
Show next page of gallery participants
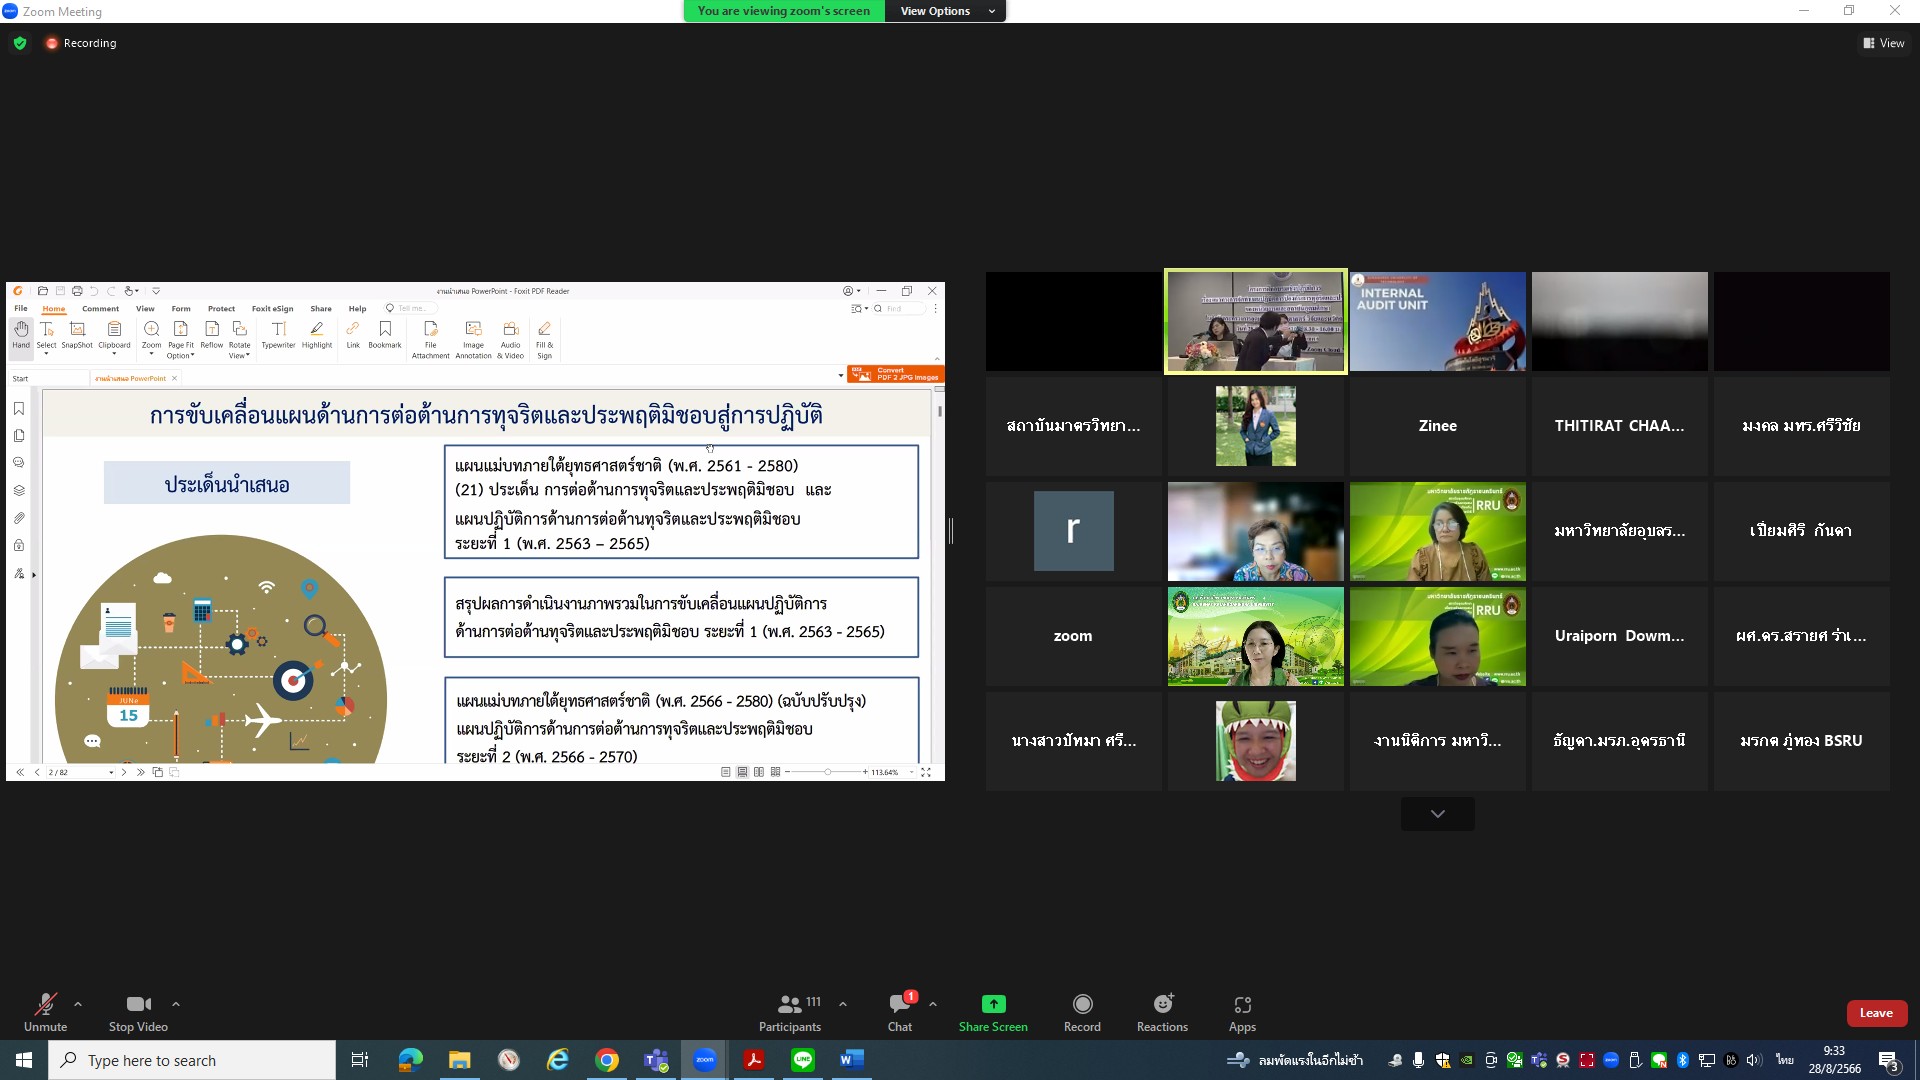[x=1438, y=814]
